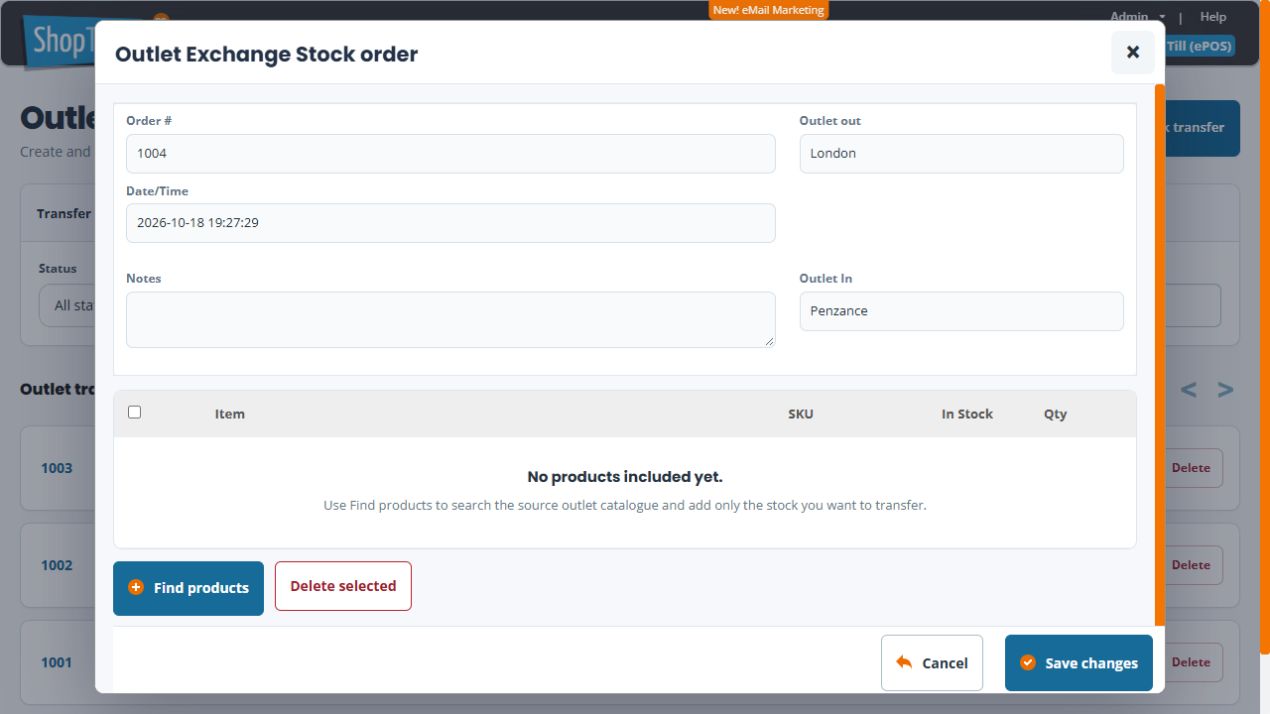Open the Admin dropdown menu

point(1137,17)
